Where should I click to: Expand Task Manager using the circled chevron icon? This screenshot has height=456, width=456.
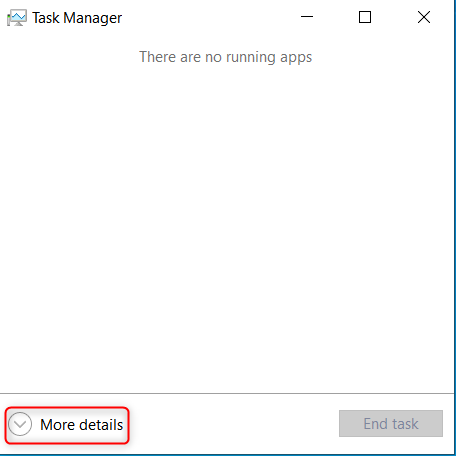click(x=20, y=424)
